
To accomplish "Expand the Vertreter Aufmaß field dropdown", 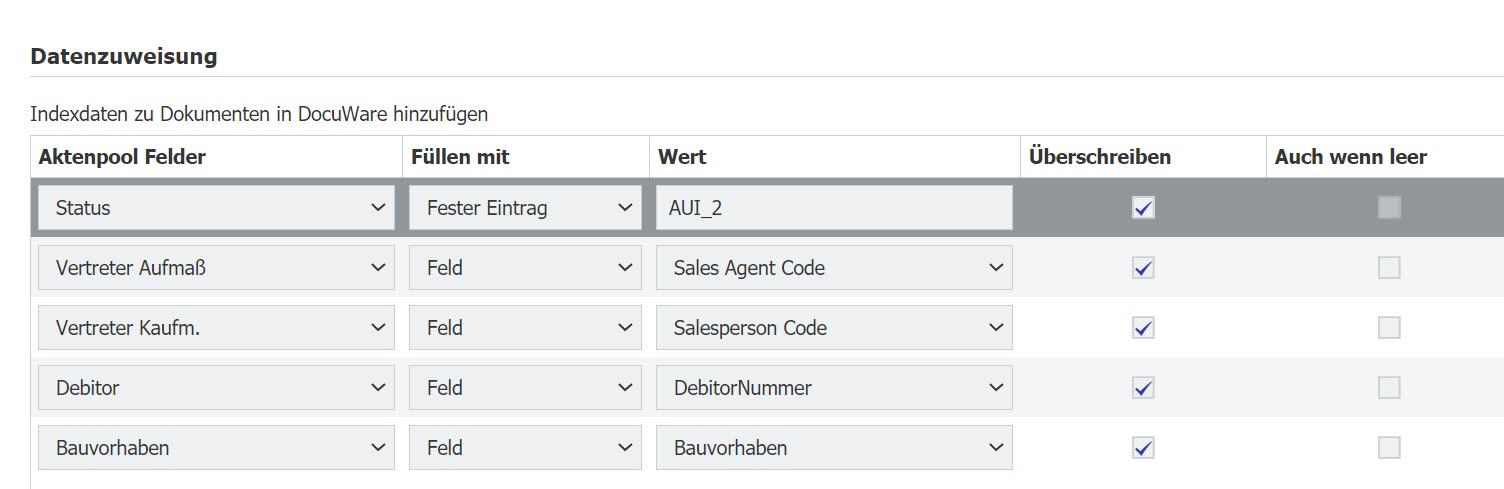I will [x=216, y=268].
